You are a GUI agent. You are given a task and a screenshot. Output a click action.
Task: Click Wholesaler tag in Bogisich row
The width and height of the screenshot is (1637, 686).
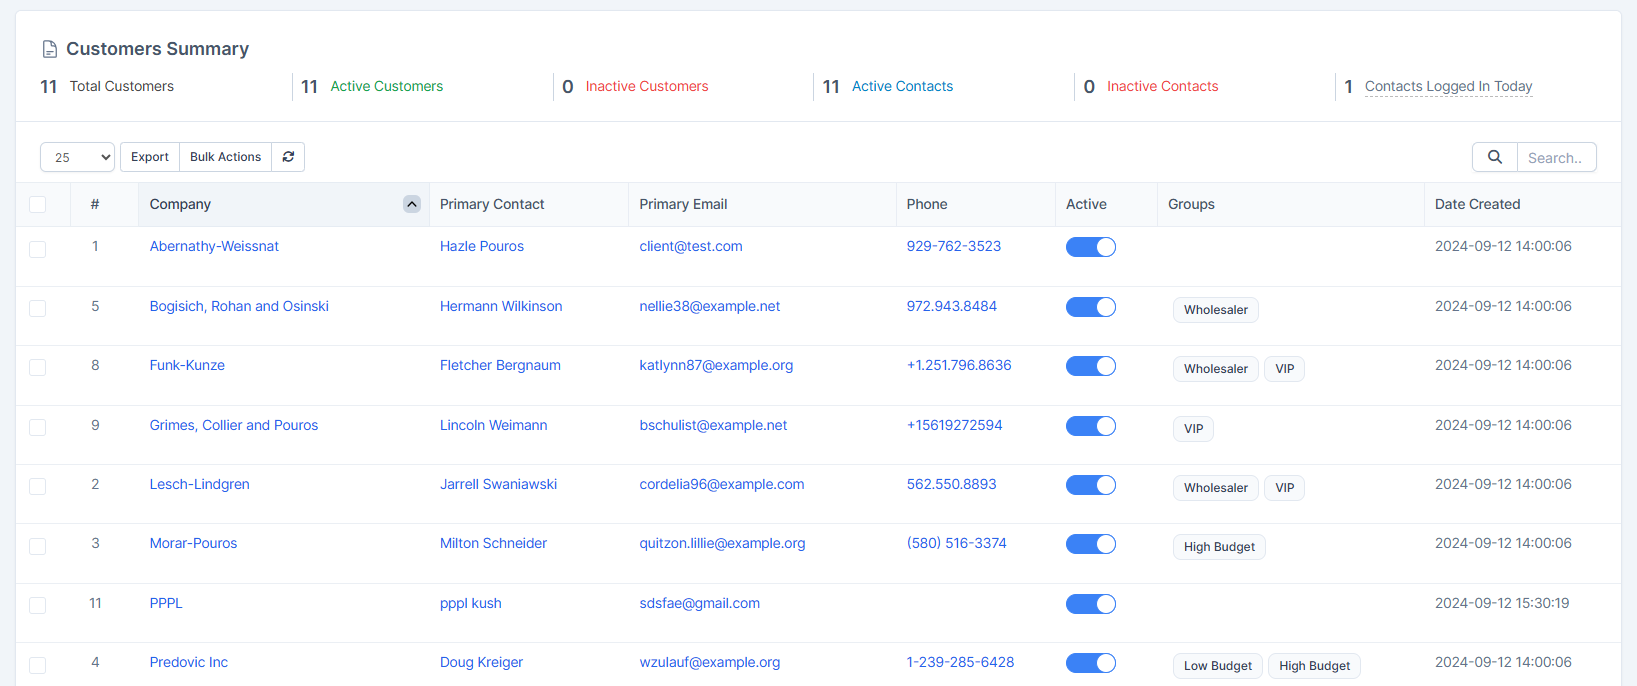1216,310
